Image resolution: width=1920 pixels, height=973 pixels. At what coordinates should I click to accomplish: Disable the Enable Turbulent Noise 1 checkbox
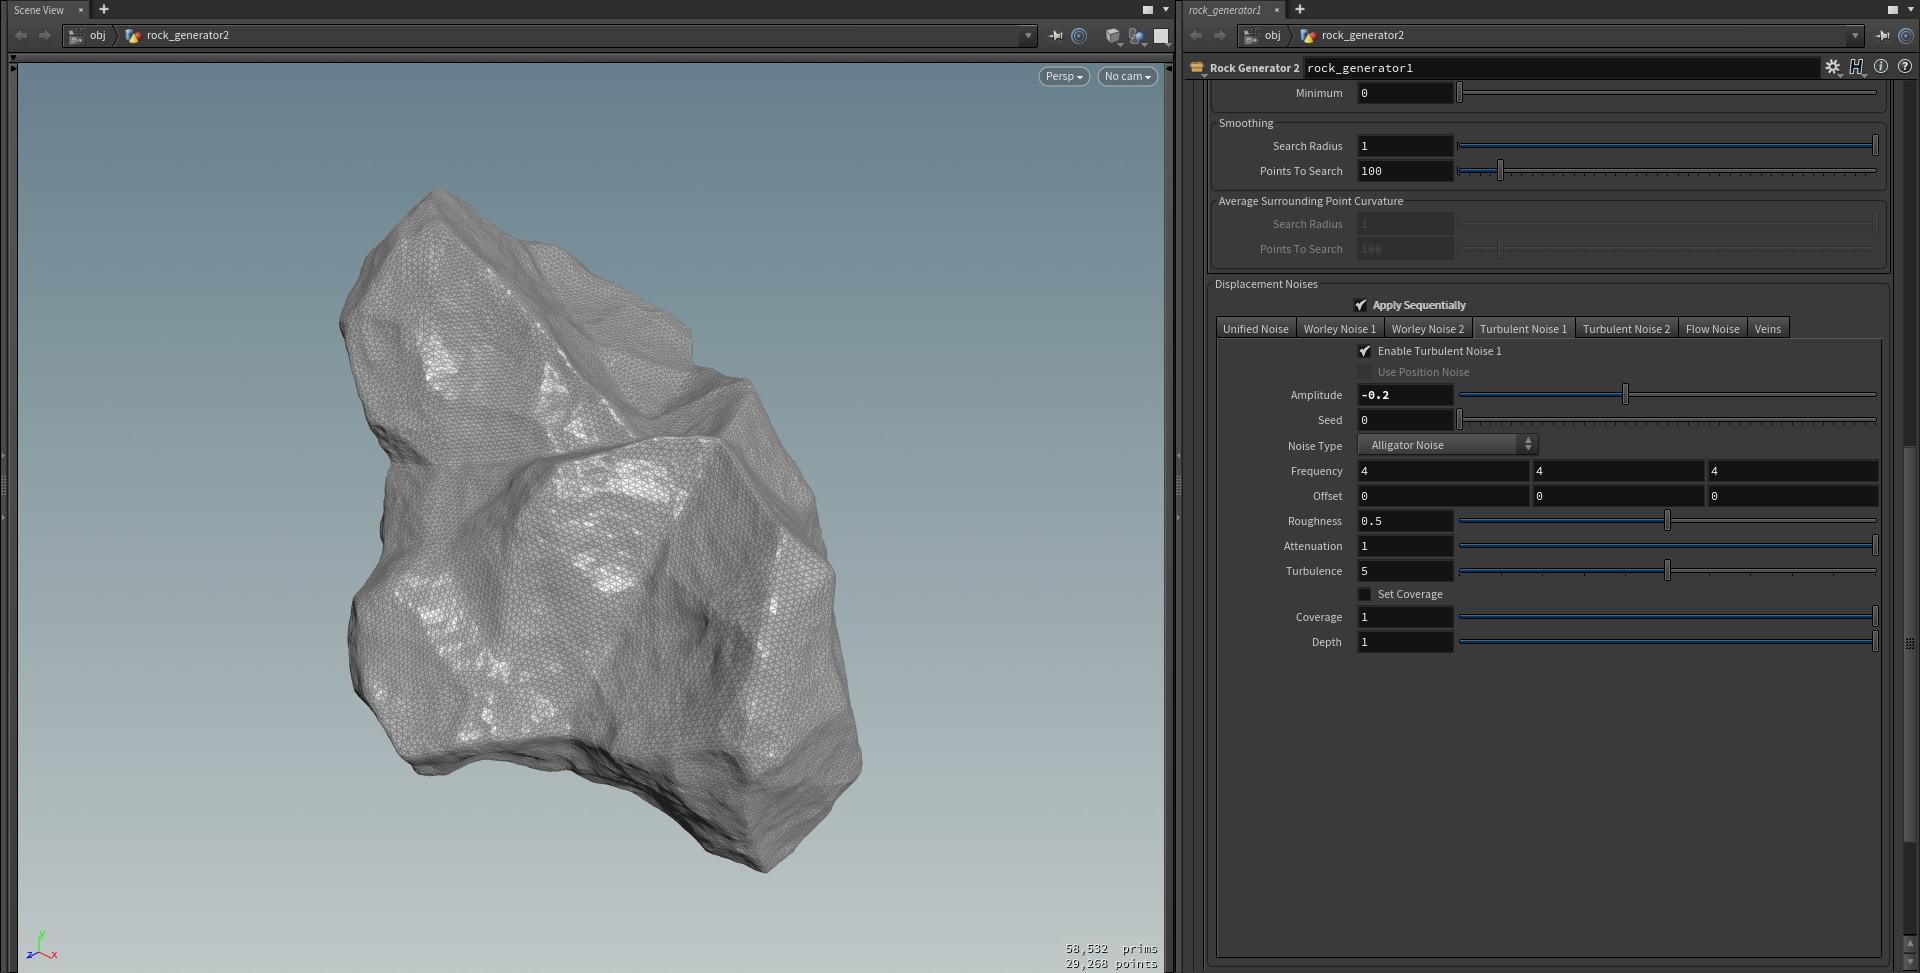click(x=1365, y=351)
